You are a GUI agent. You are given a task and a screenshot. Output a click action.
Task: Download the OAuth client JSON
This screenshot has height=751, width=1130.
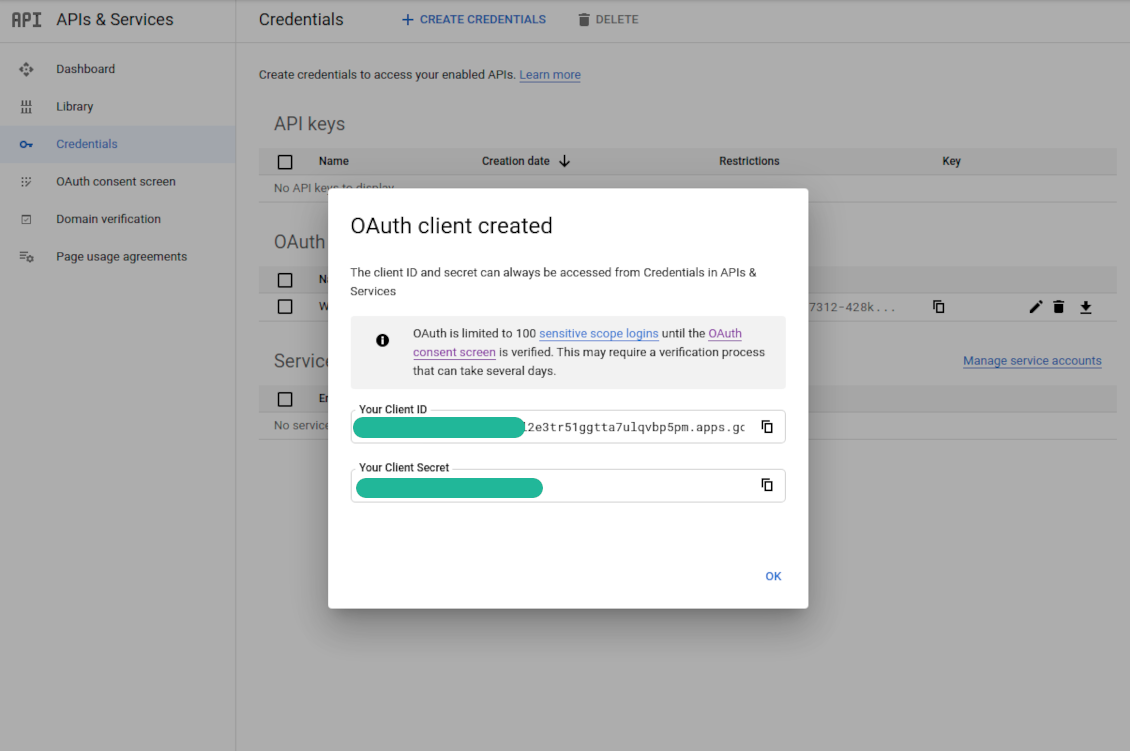[x=1085, y=307]
